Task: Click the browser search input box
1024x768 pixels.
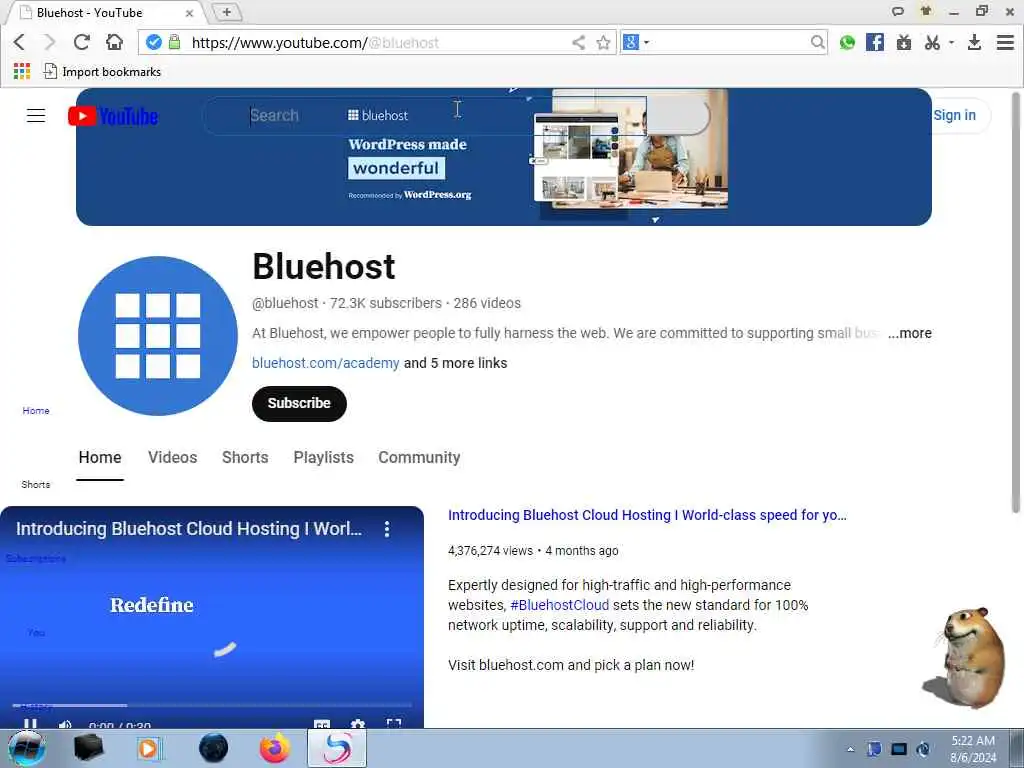Action: 730,42
